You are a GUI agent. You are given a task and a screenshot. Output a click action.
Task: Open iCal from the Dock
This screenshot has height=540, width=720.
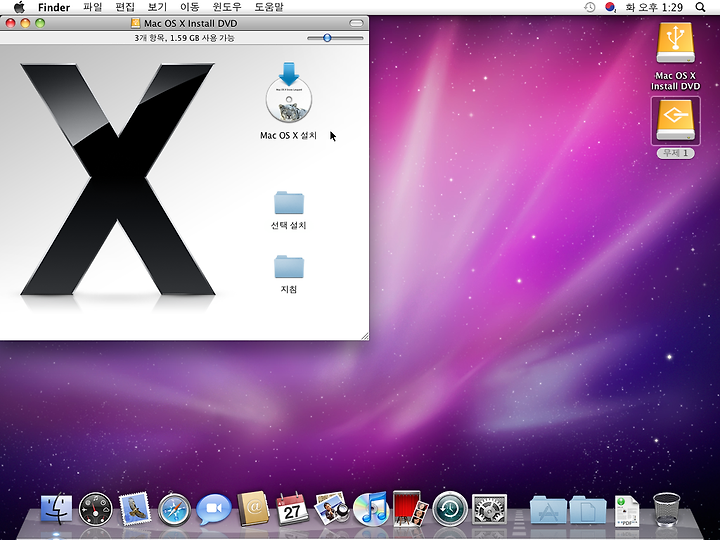point(292,509)
